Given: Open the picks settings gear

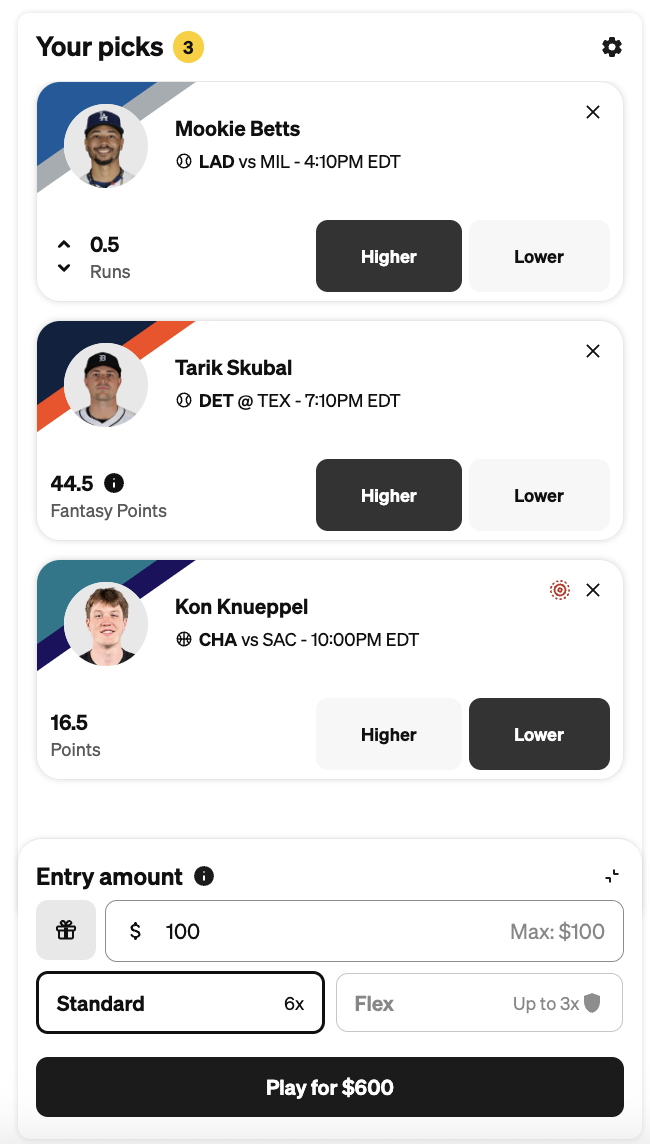Looking at the screenshot, I should point(611,47).
